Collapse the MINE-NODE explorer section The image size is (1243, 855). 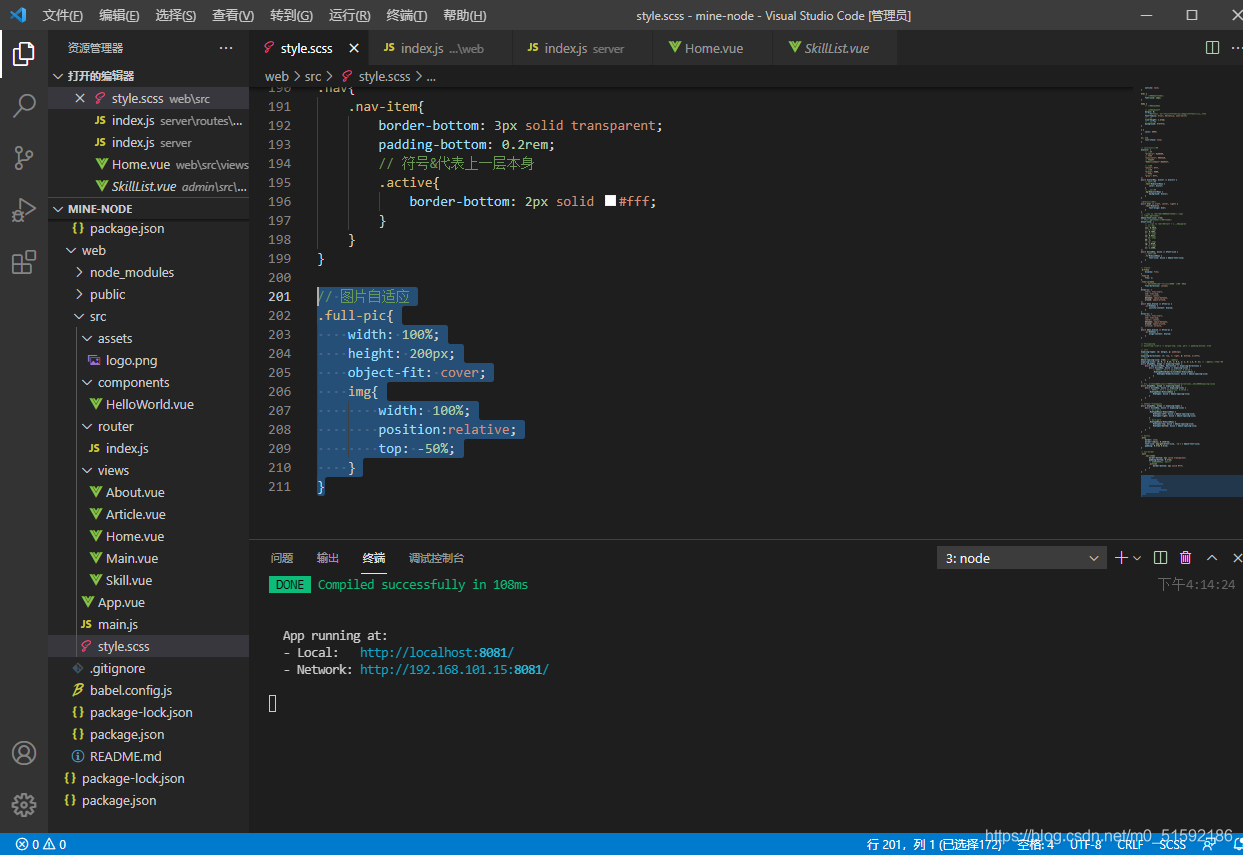click(148, 209)
